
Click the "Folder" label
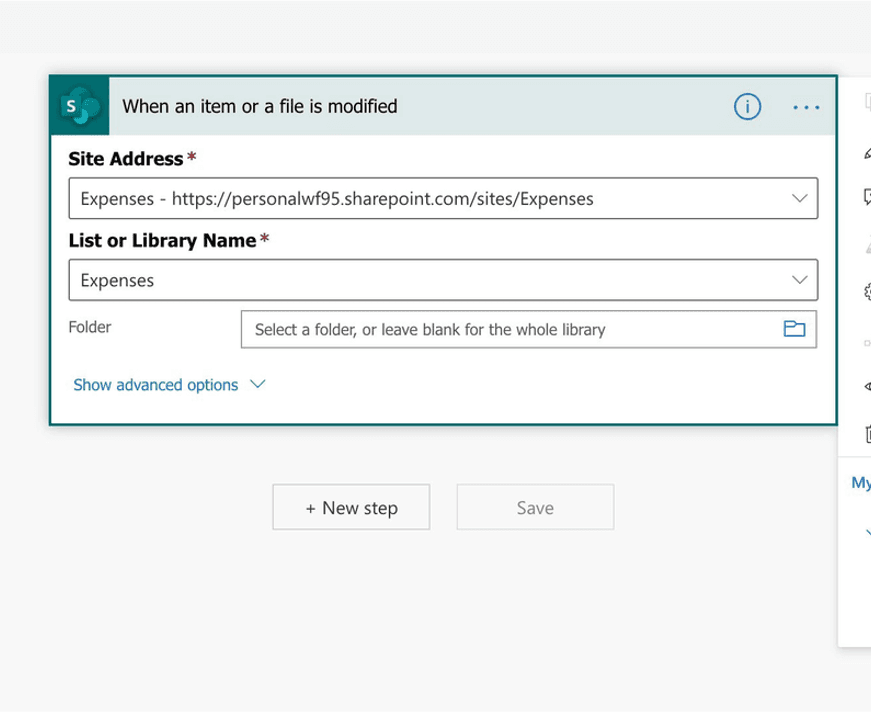pos(90,327)
